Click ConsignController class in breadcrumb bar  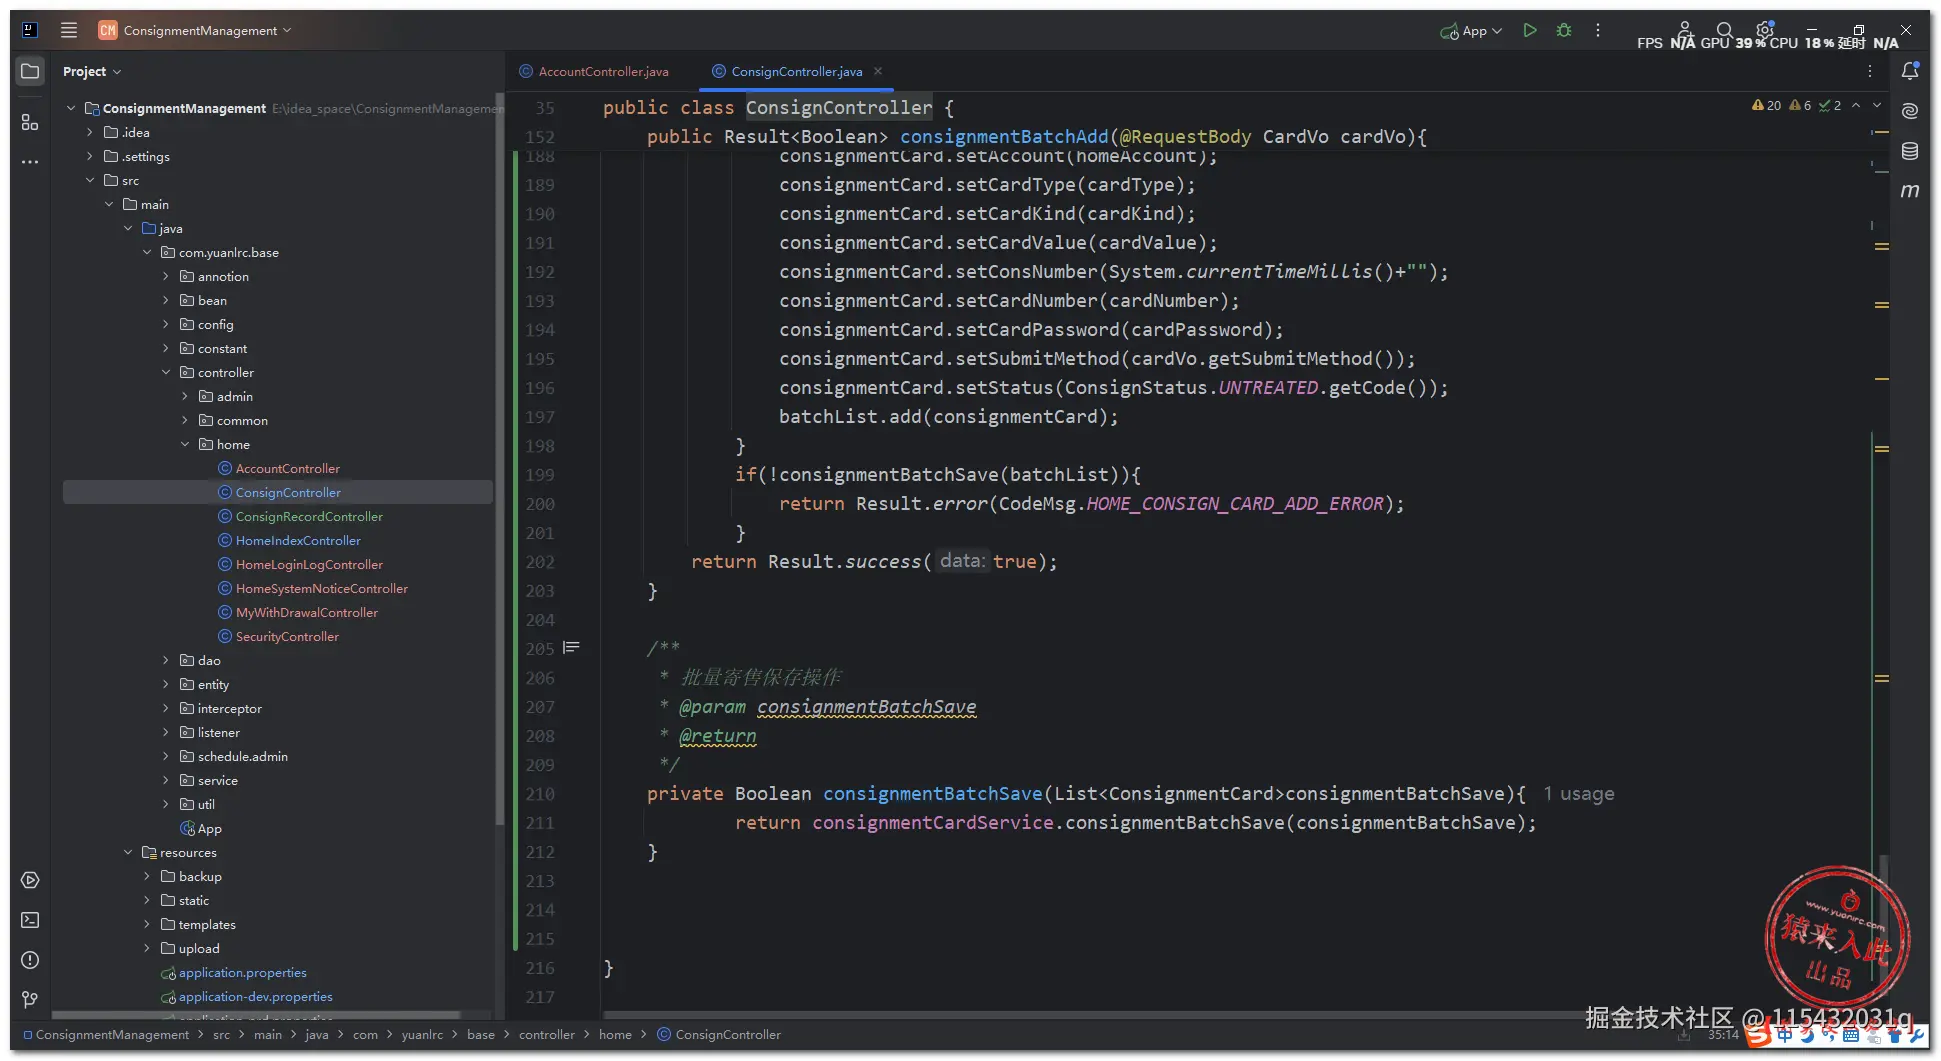tap(719, 1034)
